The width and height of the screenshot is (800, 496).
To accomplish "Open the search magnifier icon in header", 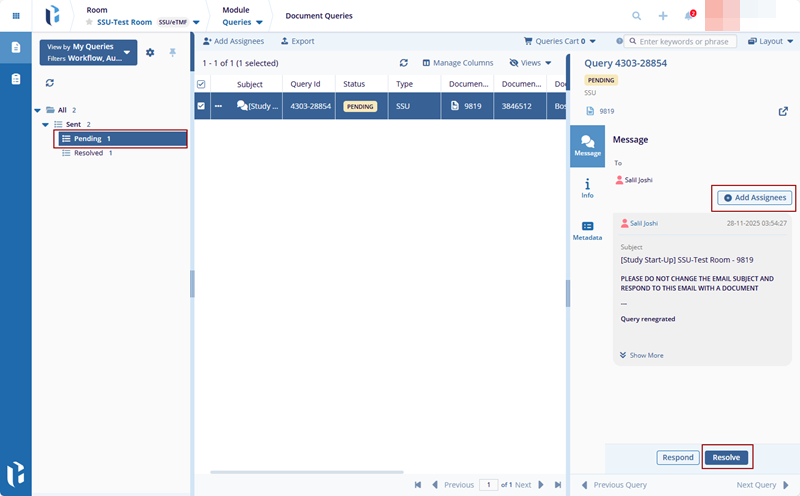I will (637, 16).
